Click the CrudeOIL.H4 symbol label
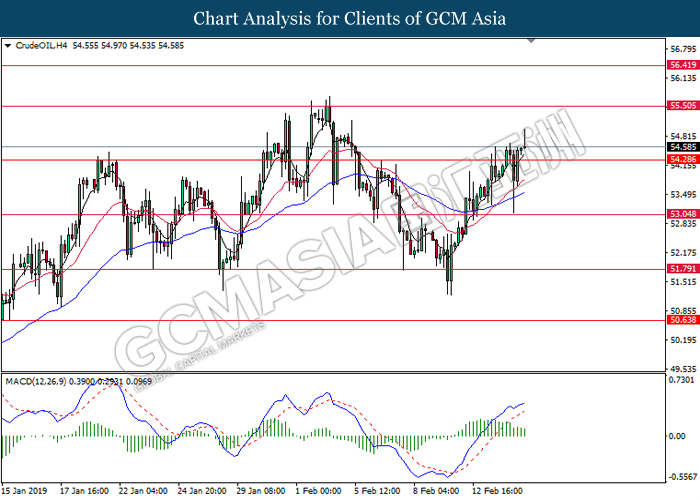 point(41,46)
